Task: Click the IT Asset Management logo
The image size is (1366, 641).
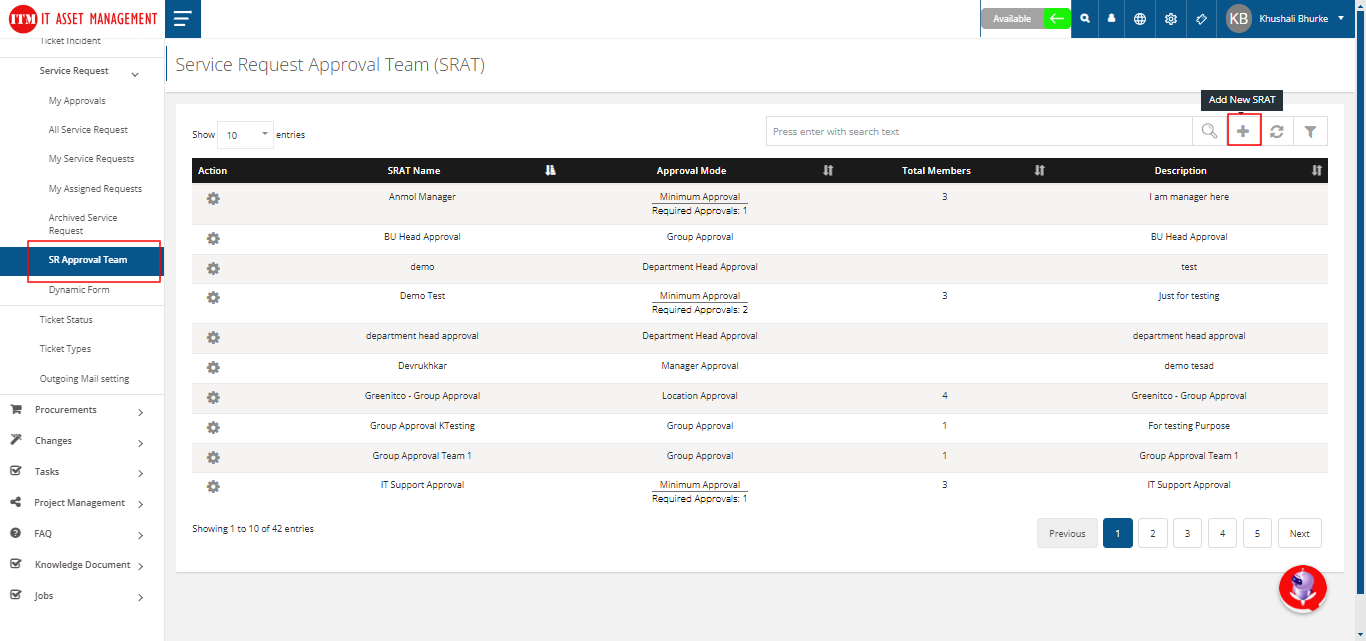Action: pyautogui.click(x=82, y=19)
